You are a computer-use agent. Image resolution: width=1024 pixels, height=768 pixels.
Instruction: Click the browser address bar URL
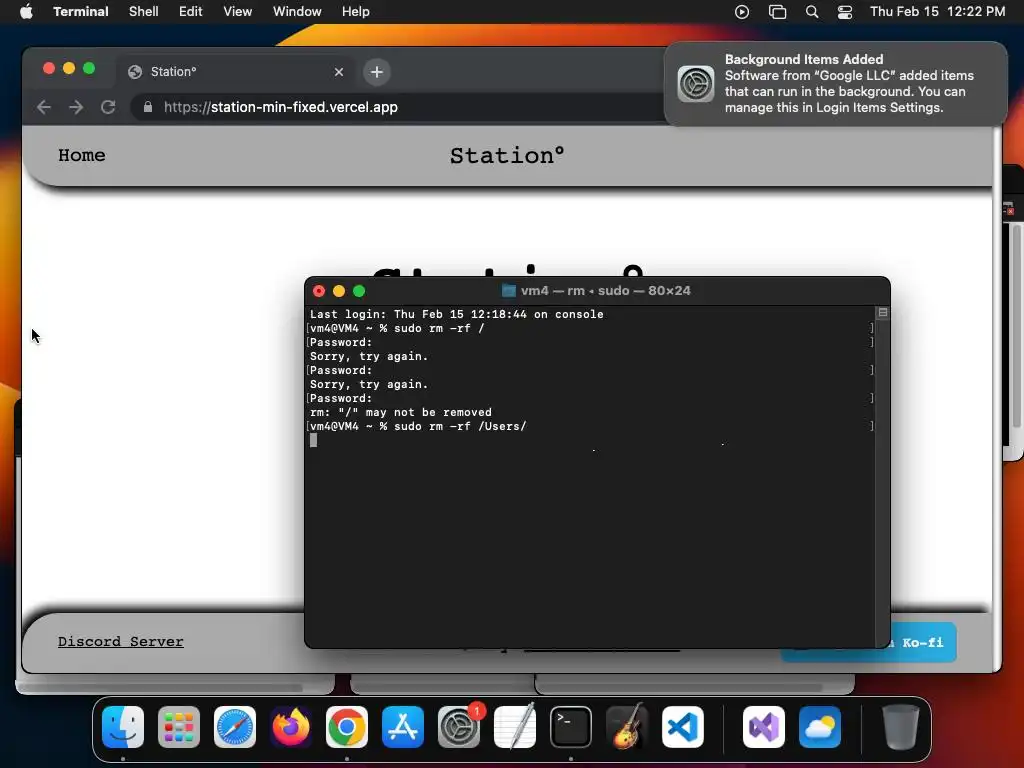[281, 107]
